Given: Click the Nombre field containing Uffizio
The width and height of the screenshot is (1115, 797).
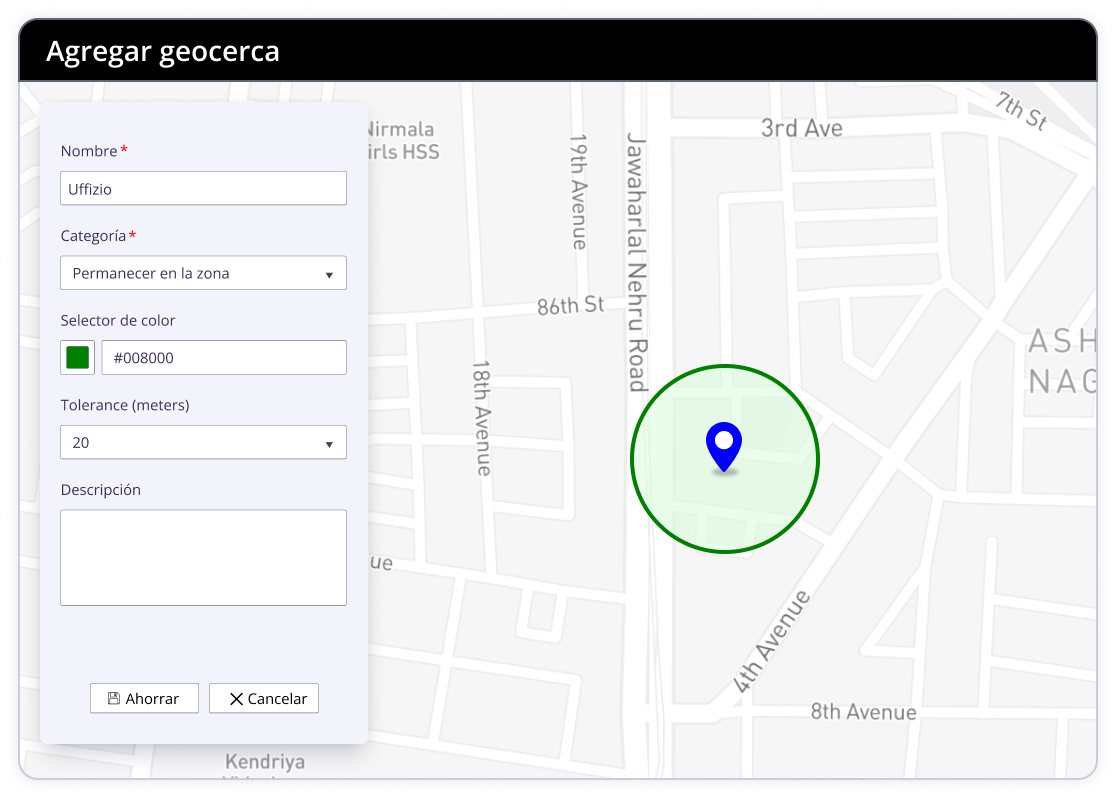Looking at the screenshot, I should [x=203, y=188].
